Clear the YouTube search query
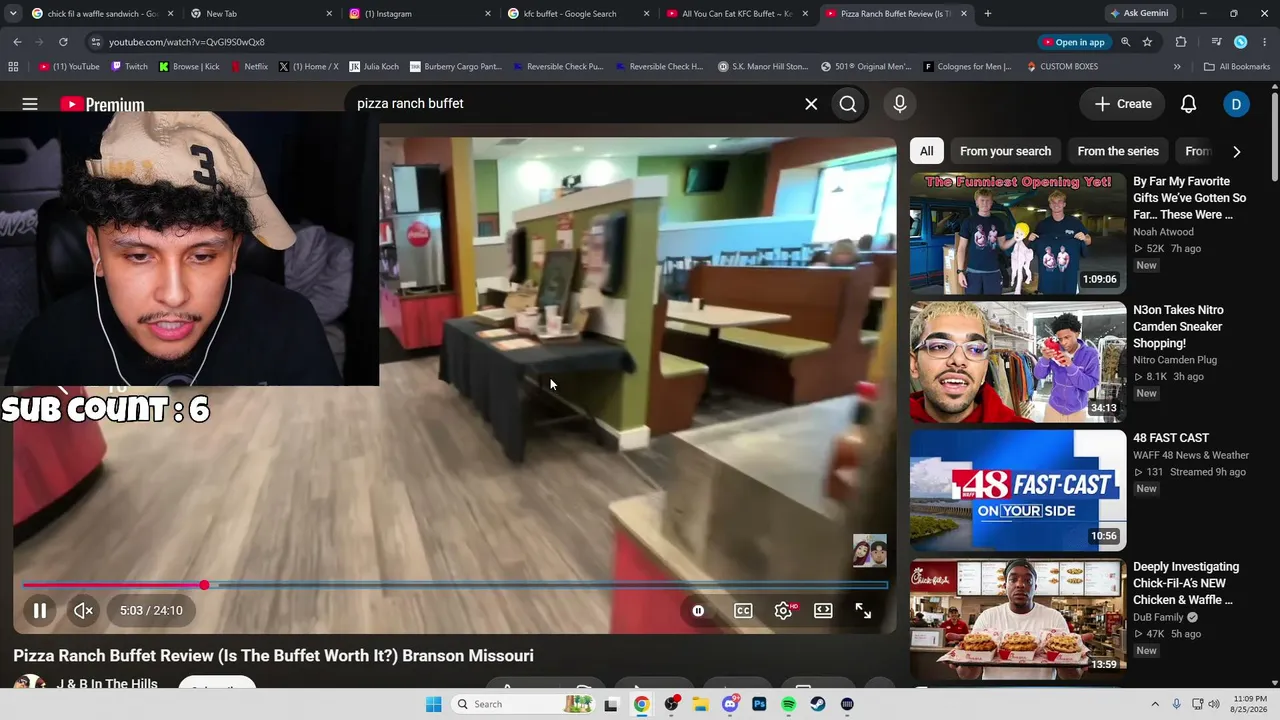Viewport: 1280px width, 720px height. pos(811,104)
